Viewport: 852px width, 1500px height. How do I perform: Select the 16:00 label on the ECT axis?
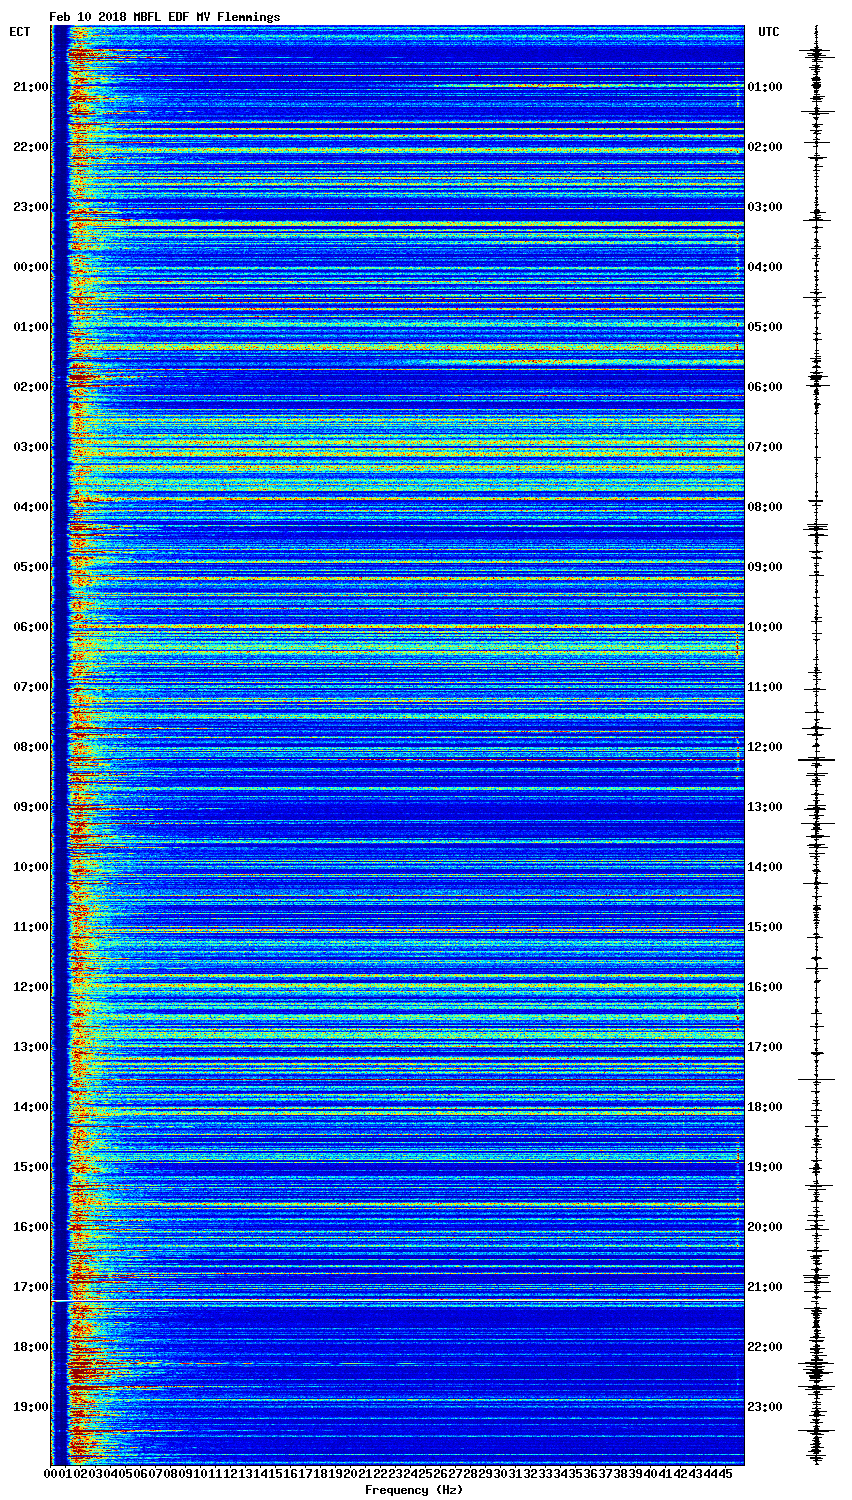click(x=31, y=1227)
